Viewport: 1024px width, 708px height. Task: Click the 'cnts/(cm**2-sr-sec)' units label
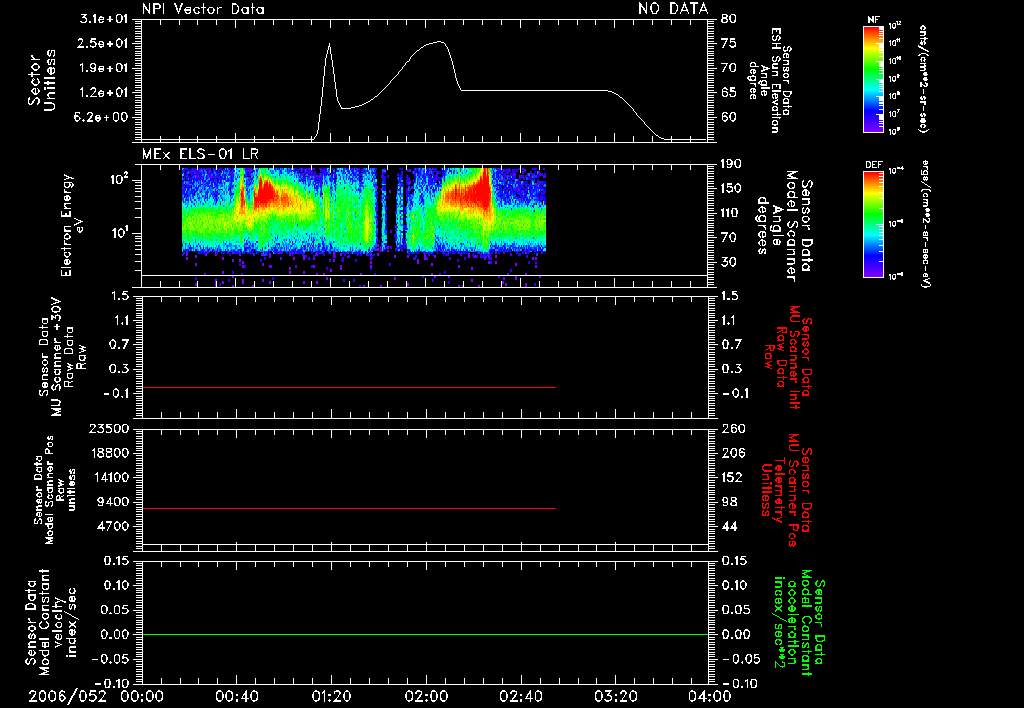(923, 78)
